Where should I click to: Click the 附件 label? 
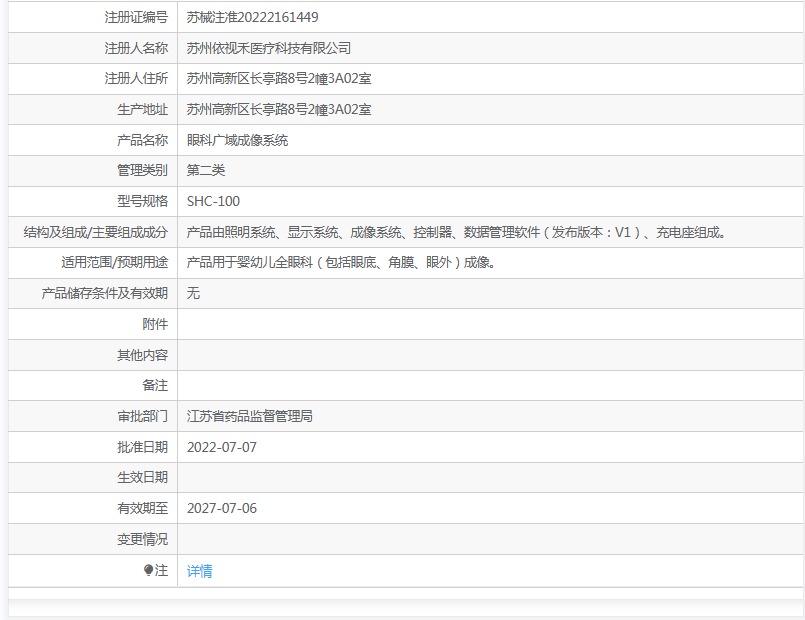point(155,324)
